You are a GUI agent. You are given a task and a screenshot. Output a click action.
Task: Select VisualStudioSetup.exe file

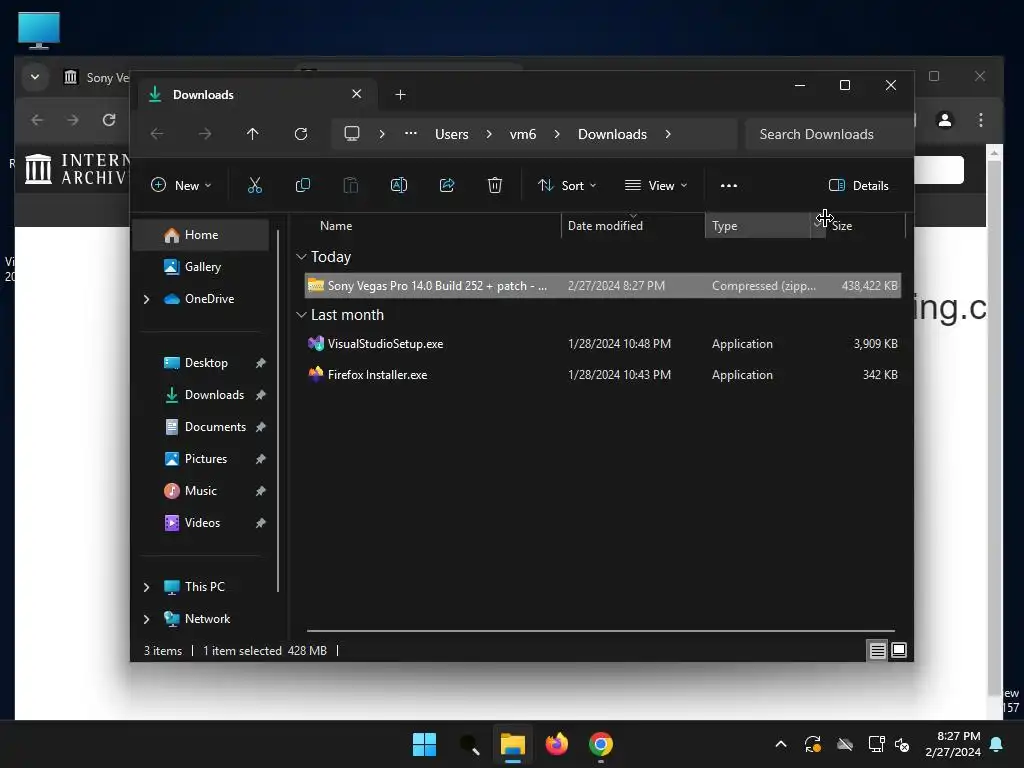(602, 344)
